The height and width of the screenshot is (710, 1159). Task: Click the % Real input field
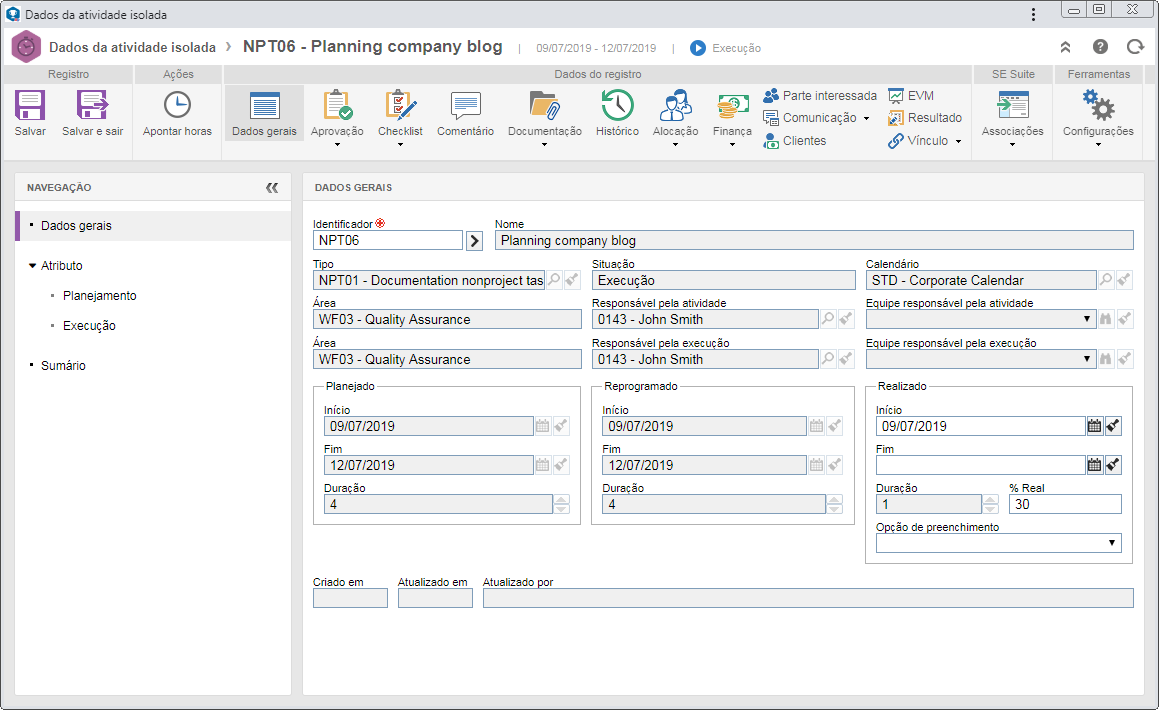[1065, 505]
